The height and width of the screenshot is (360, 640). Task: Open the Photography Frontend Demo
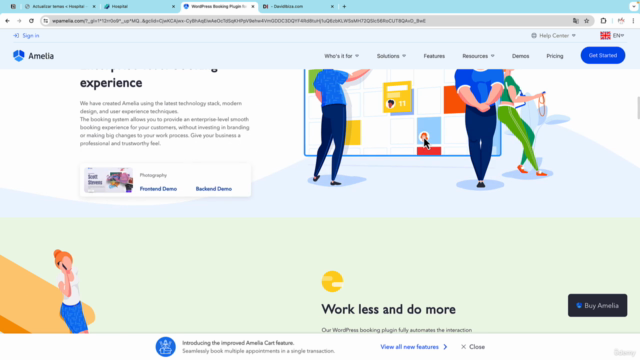(x=158, y=189)
